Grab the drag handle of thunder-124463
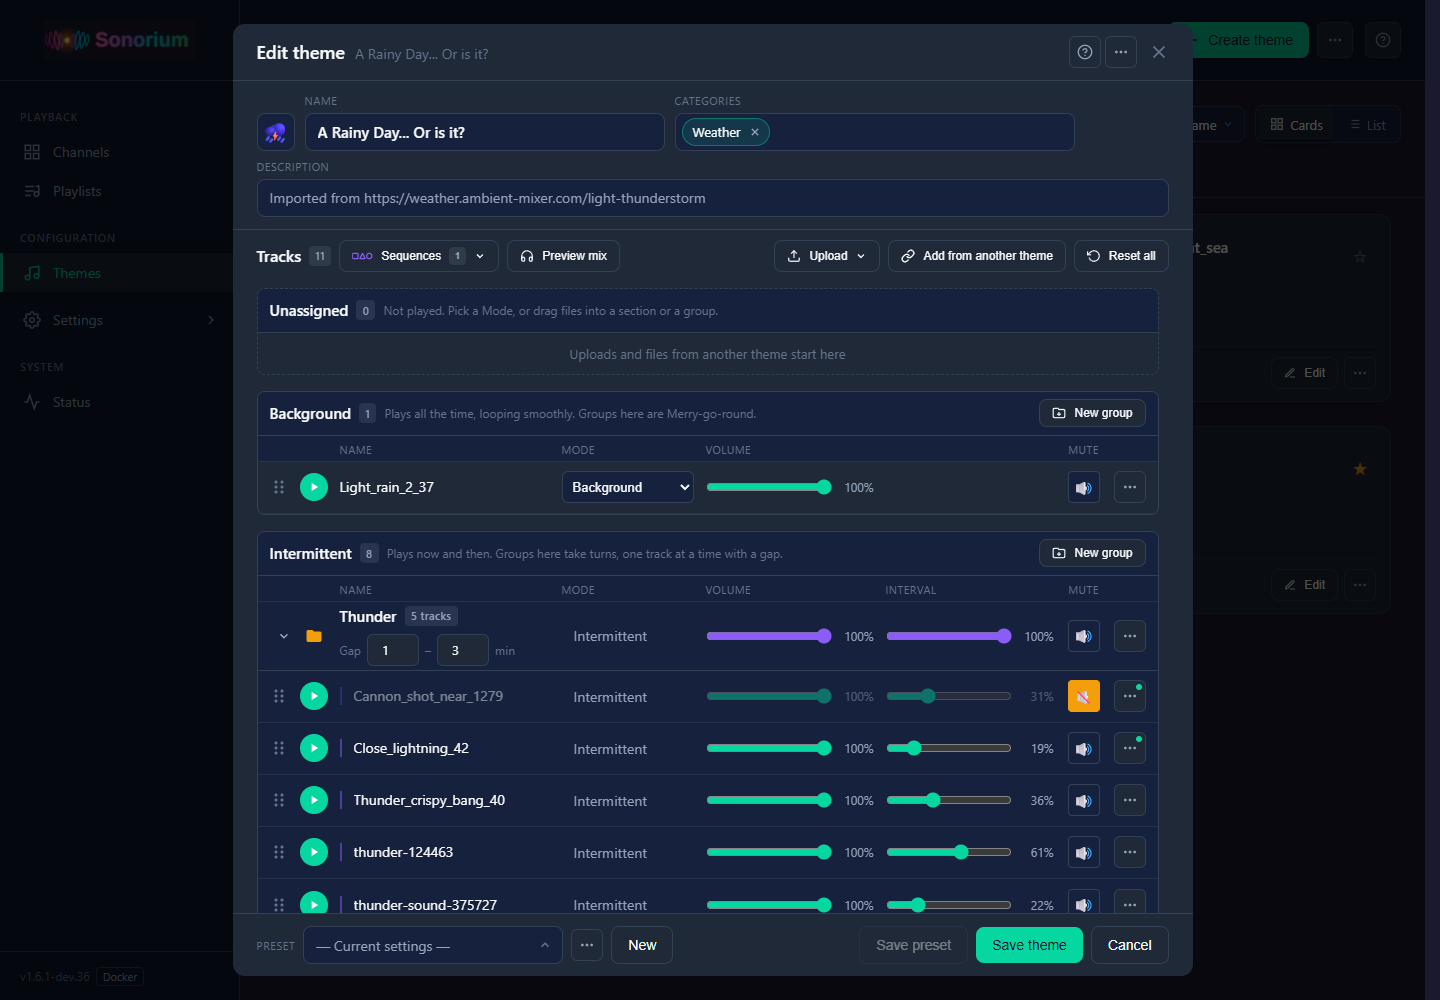 click(x=279, y=852)
